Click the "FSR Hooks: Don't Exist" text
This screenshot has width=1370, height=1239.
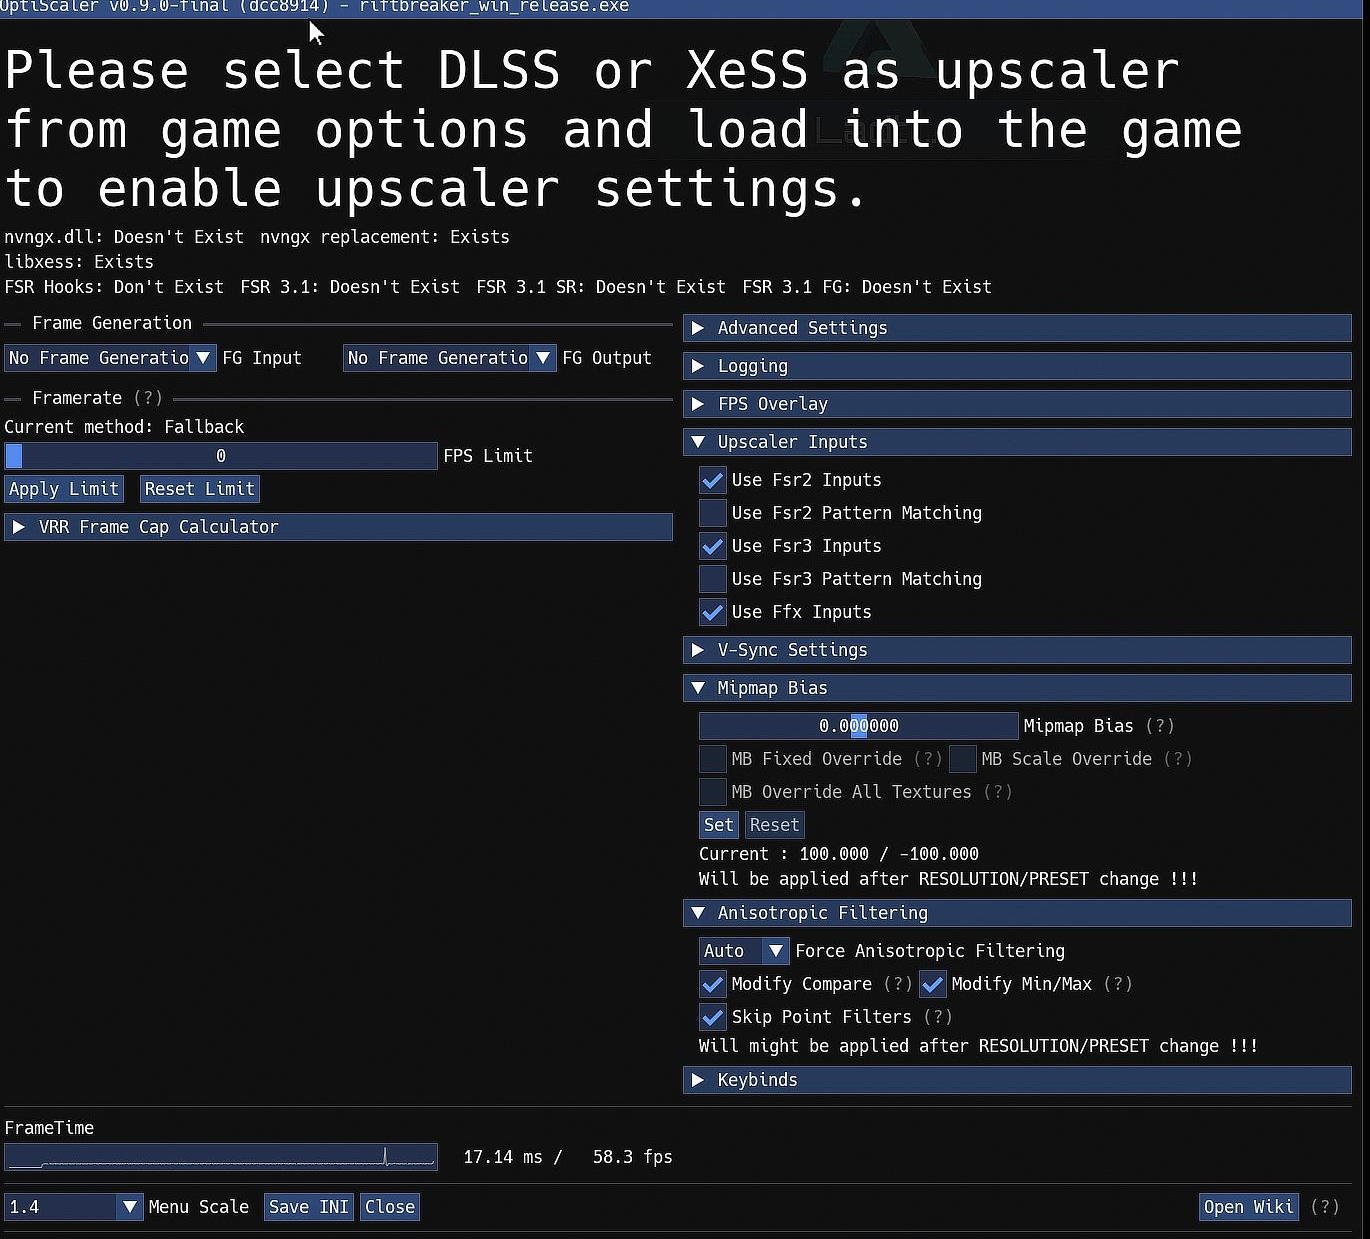[114, 287]
